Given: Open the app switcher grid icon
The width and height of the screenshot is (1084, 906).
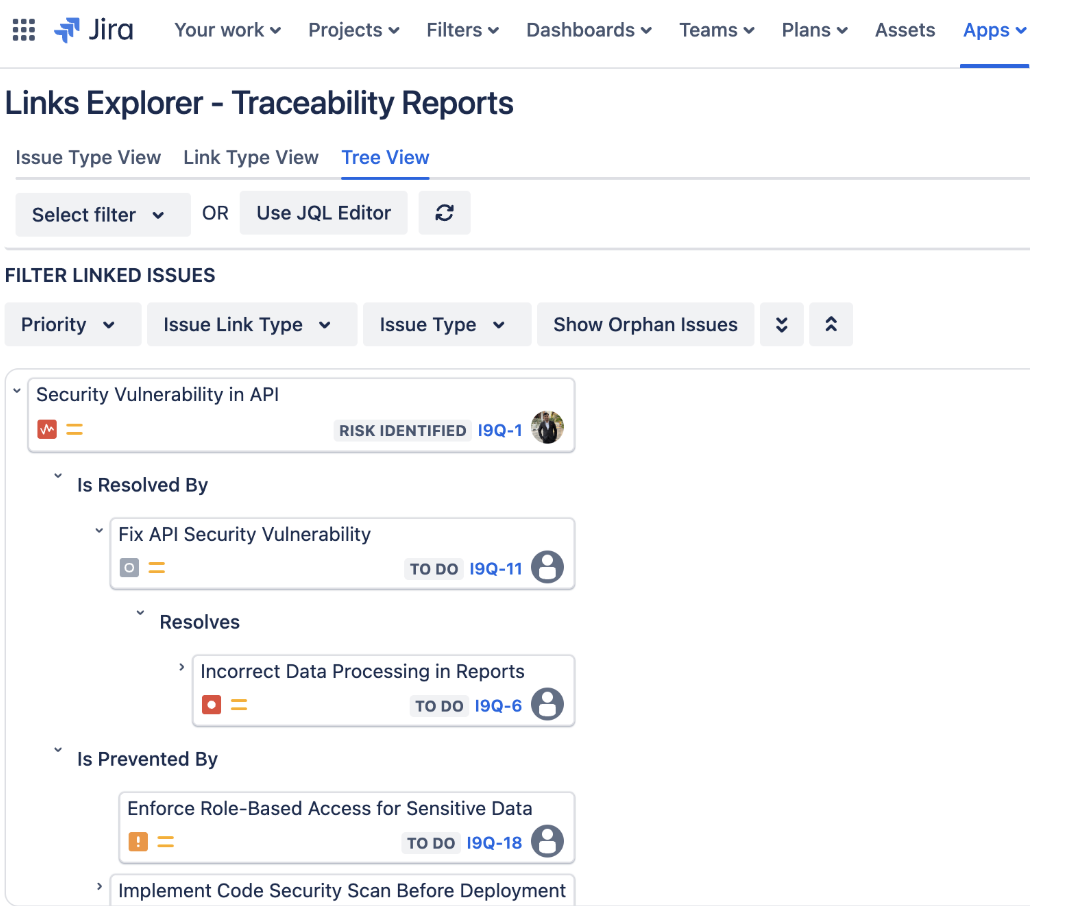Looking at the screenshot, I should [x=23, y=29].
